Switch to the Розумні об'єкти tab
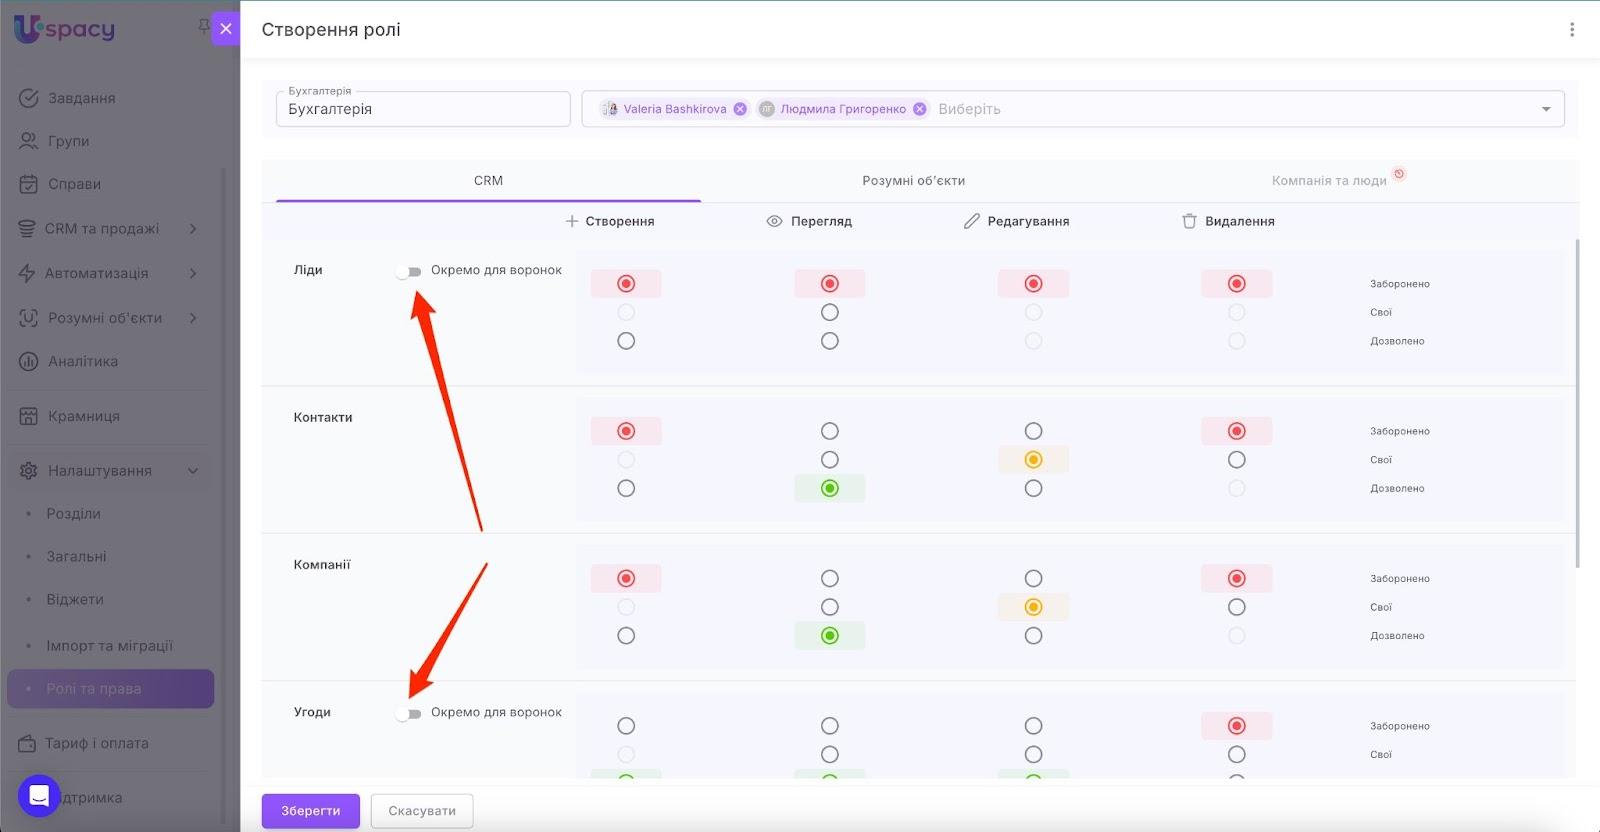This screenshot has height=832, width=1600. click(x=913, y=181)
